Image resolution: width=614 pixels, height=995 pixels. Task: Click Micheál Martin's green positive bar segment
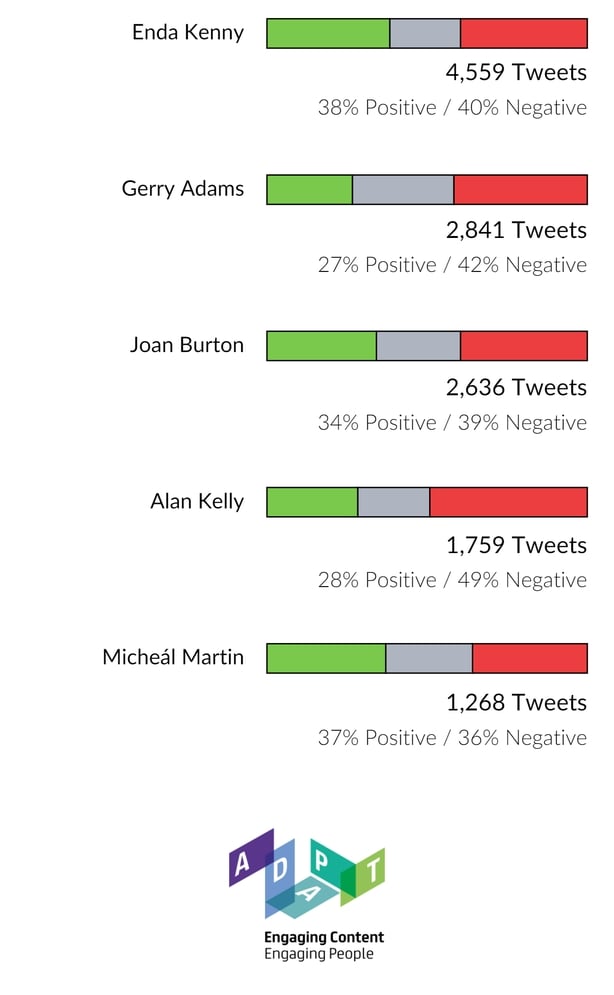[x=326, y=659]
